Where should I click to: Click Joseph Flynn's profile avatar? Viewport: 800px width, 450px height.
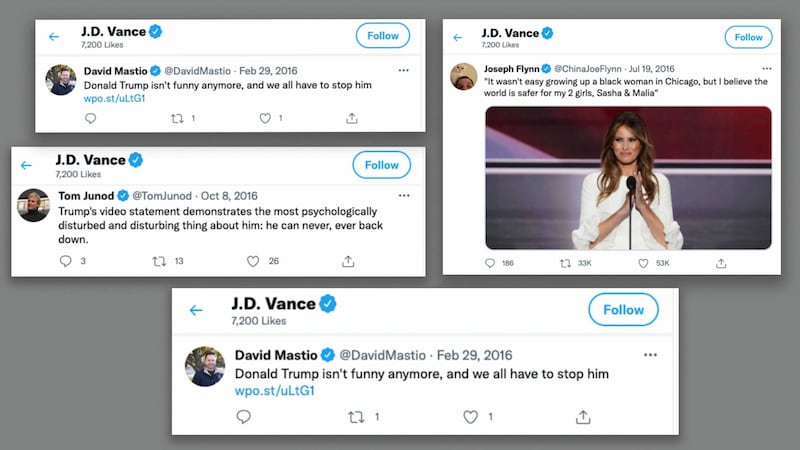(x=463, y=75)
